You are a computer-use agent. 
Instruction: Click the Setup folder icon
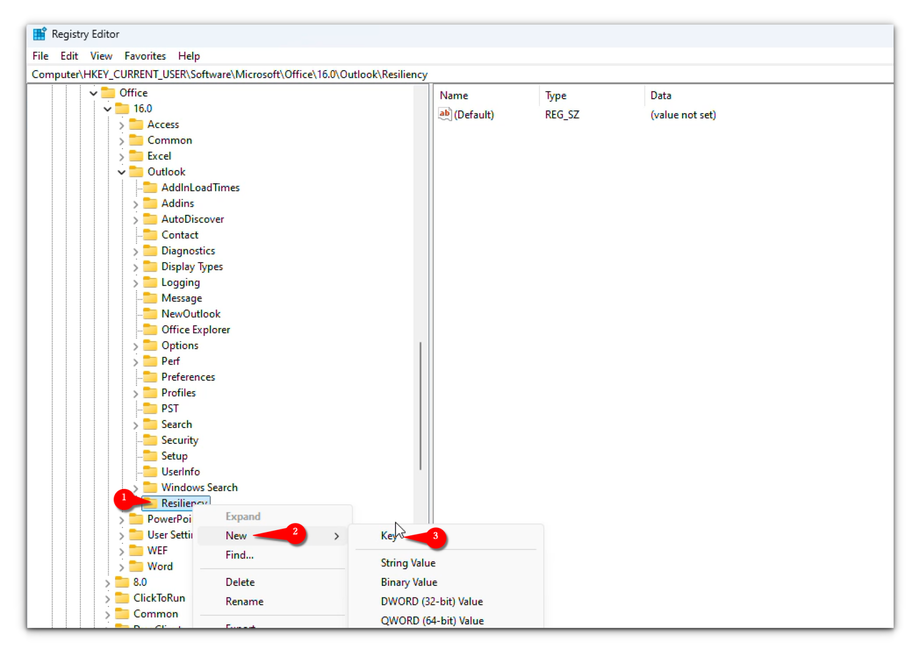pyautogui.click(x=150, y=457)
